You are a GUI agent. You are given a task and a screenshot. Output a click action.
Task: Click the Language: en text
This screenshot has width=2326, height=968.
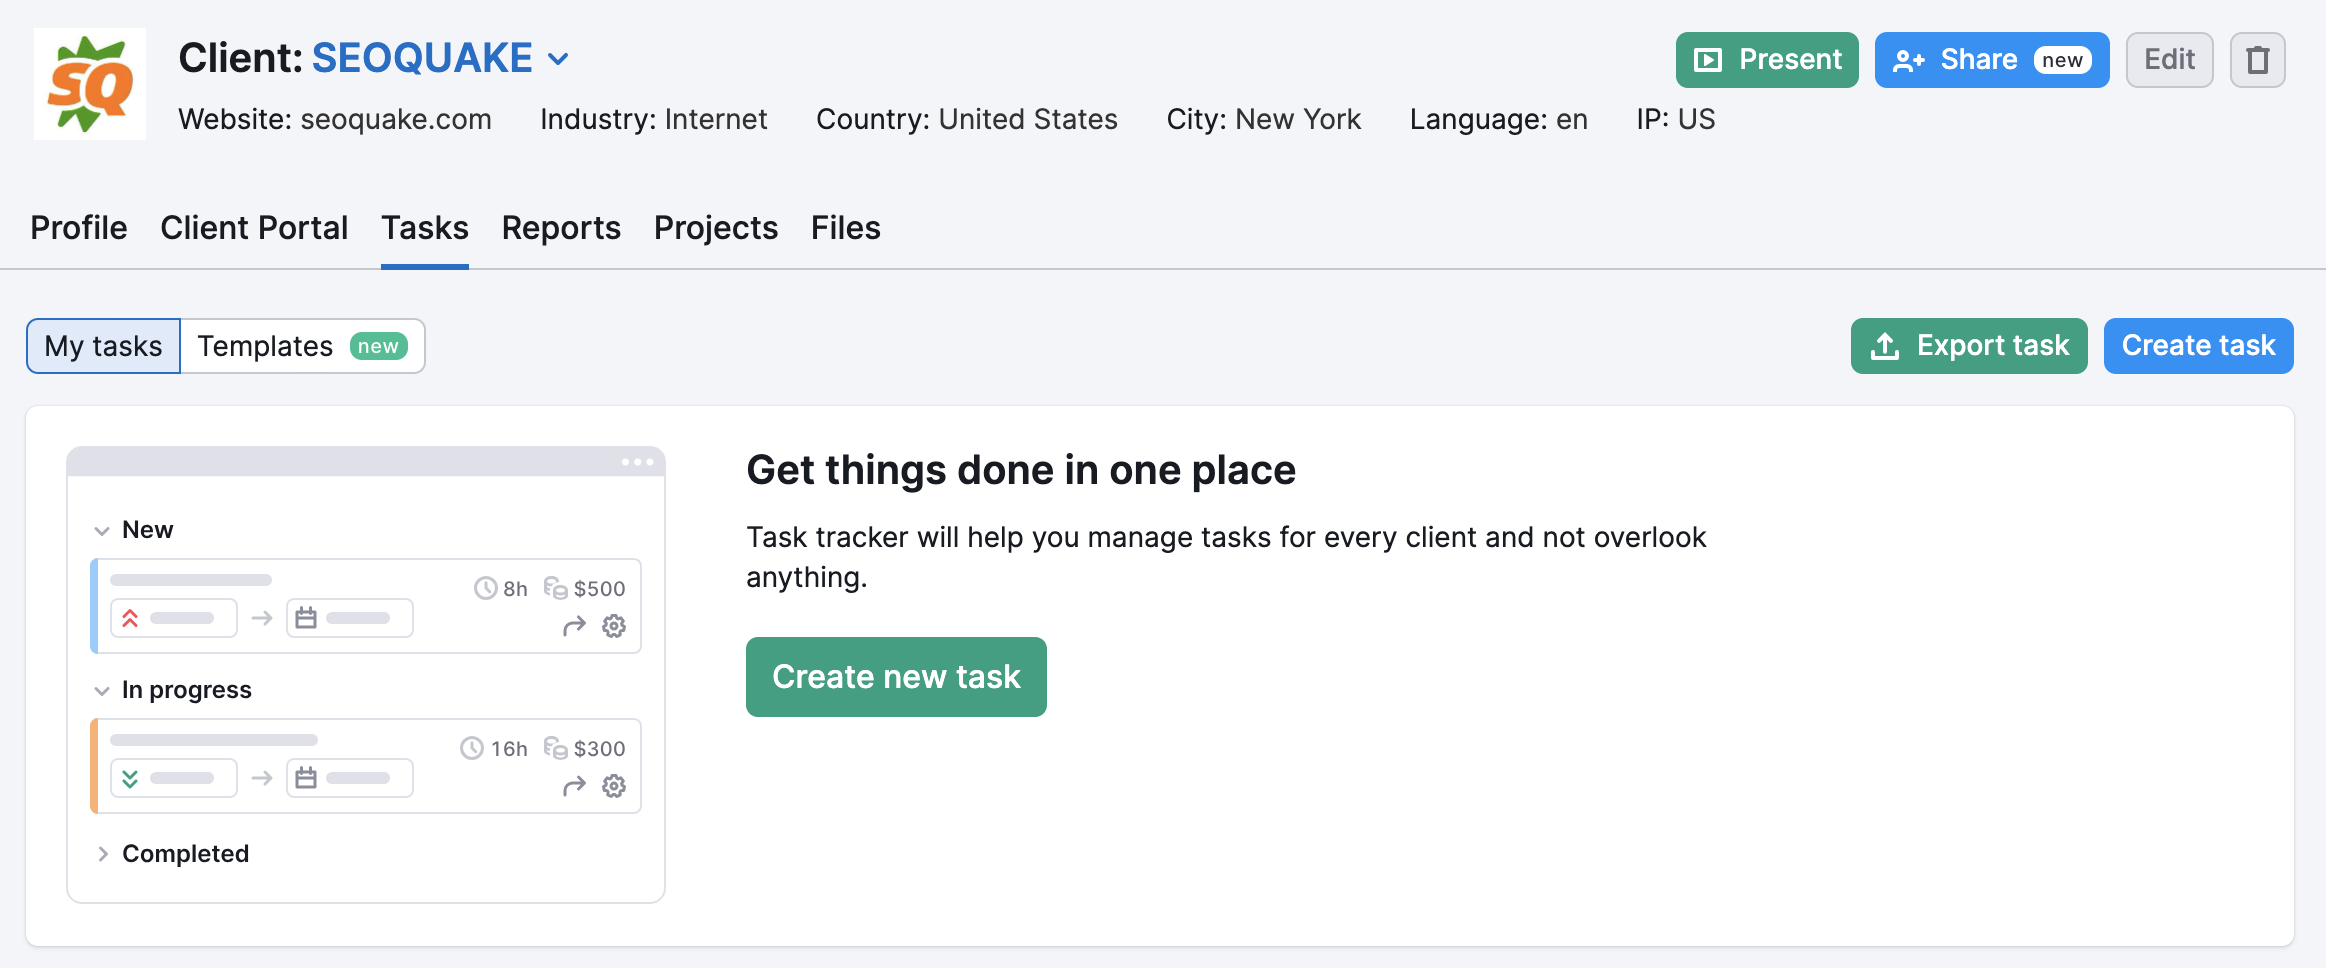point(1499,119)
